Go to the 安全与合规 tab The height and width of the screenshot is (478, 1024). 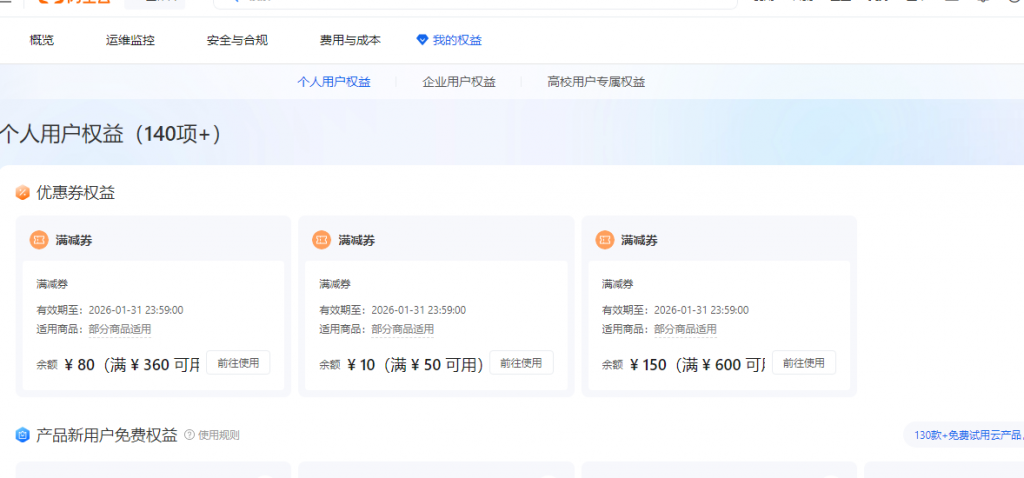pos(237,40)
